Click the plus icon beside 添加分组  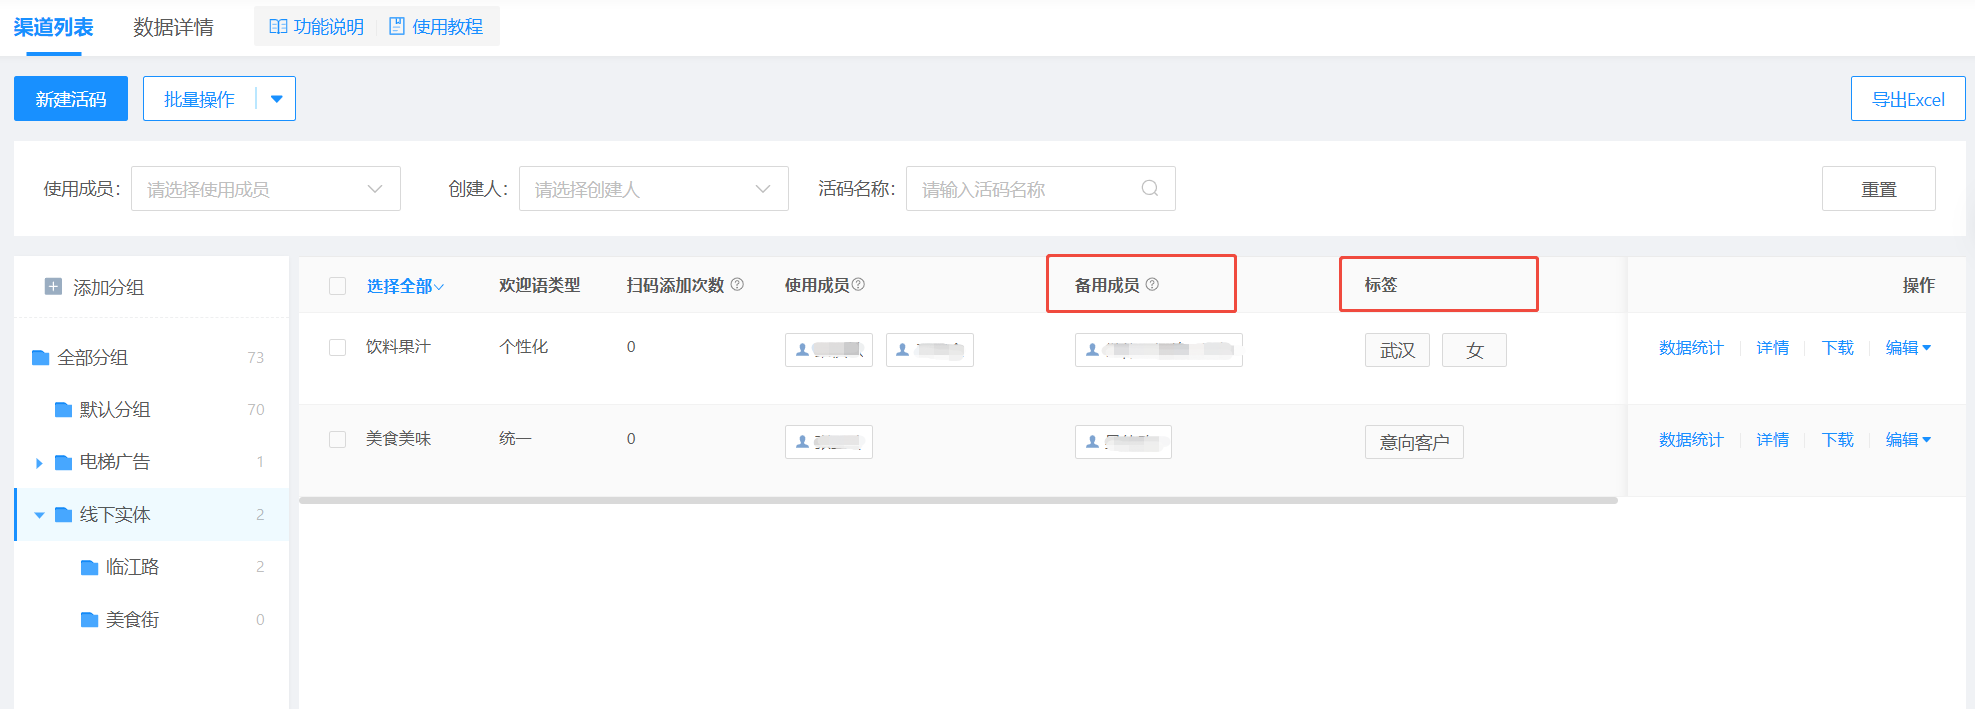point(53,287)
